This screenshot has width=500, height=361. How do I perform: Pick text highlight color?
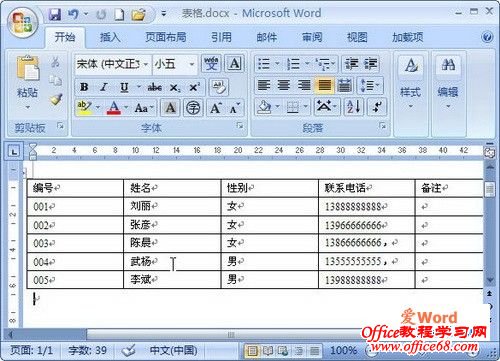[x=84, y=108]
